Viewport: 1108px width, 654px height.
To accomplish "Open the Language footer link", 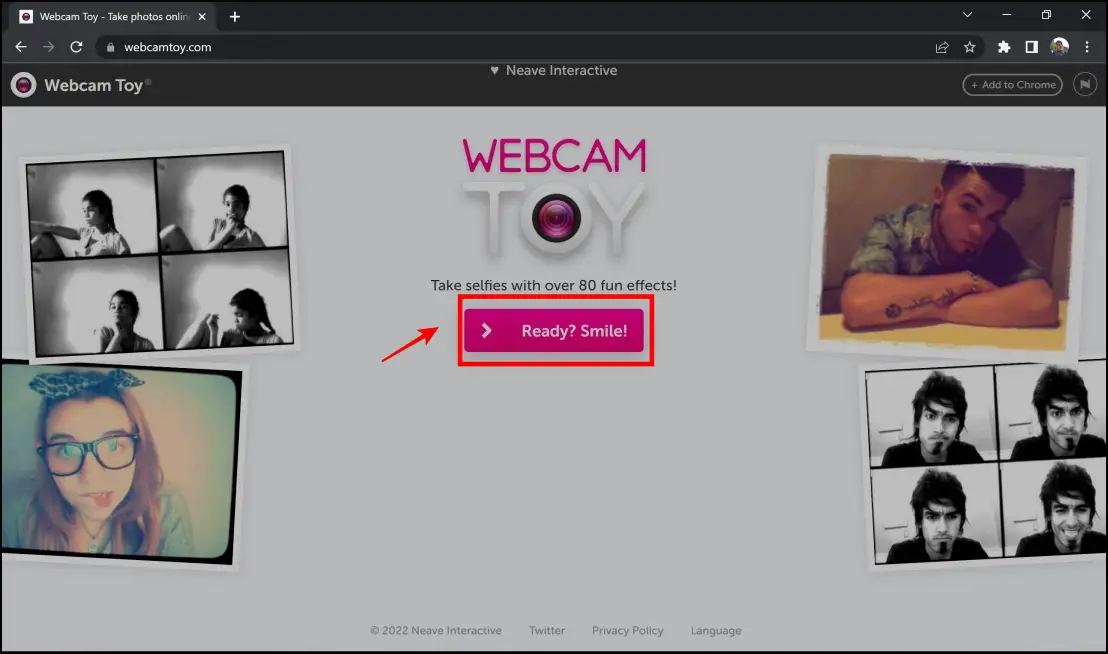I will click(716, 631).
